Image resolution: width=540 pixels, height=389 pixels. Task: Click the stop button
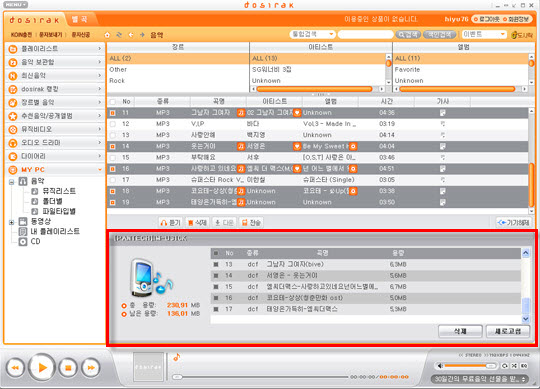pyautogui.click(x=68, y=368)
